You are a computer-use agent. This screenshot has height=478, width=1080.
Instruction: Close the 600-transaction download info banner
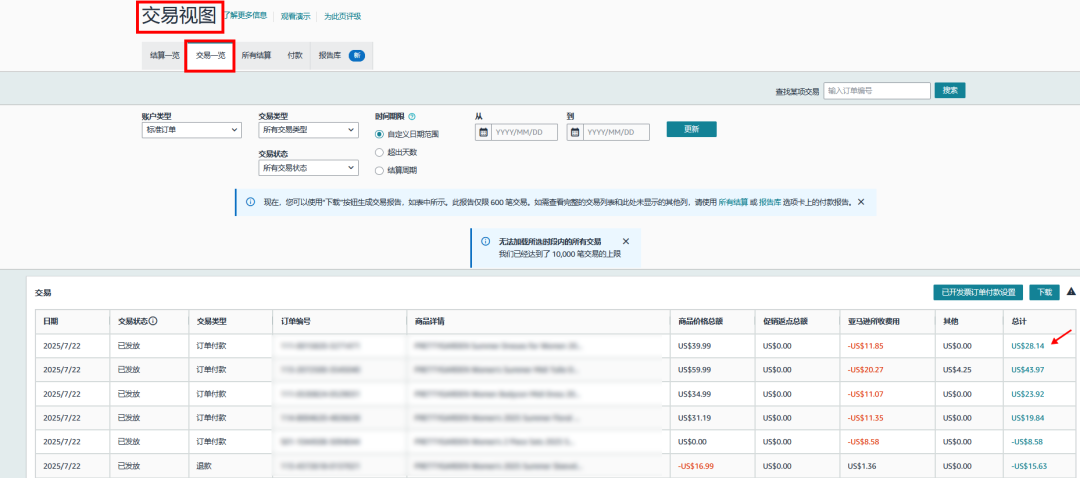pos(861,201)
